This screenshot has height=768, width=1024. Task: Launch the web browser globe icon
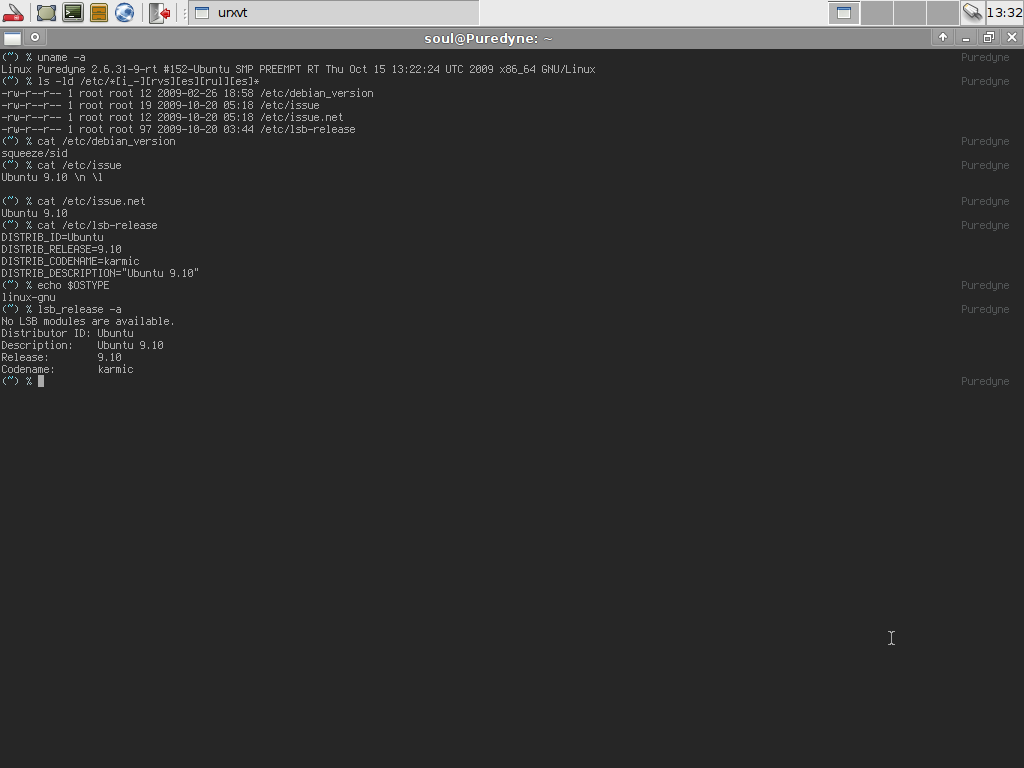(125, 12)
